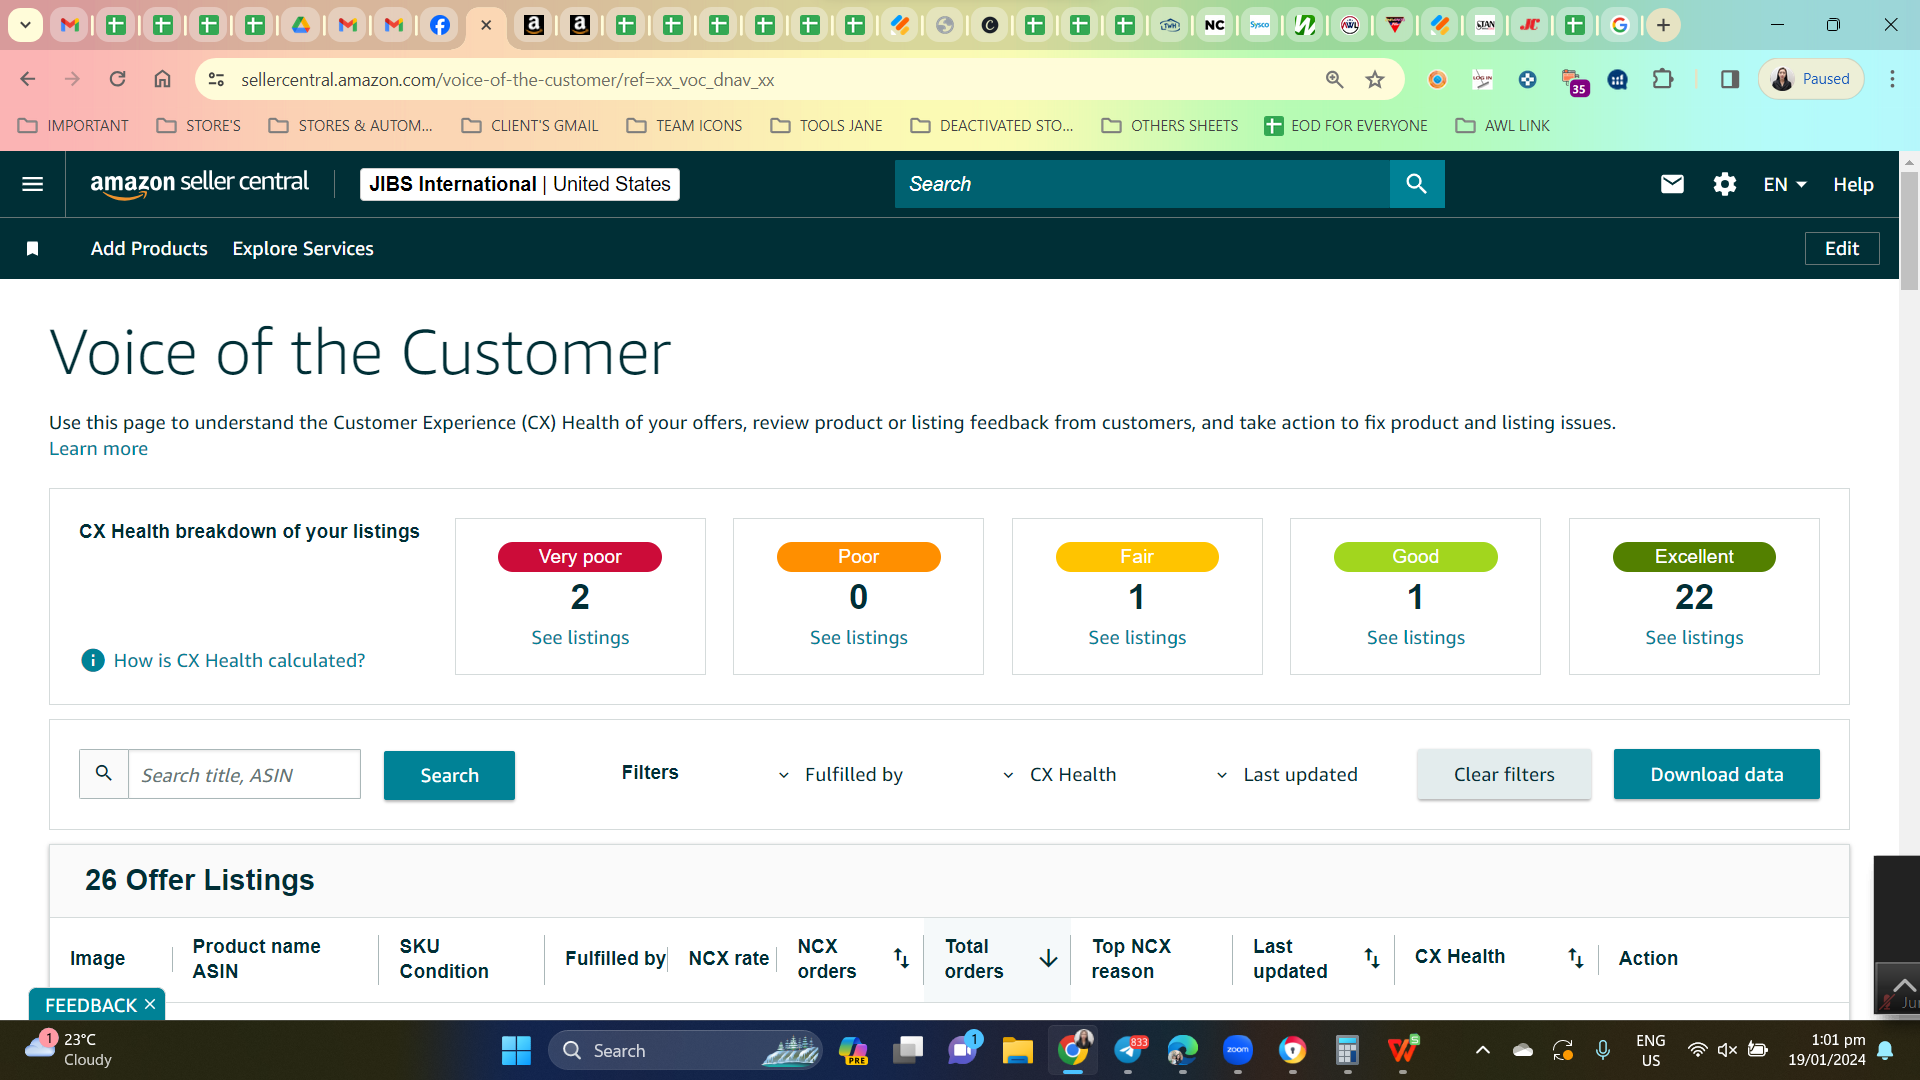Click the info icon next to CX Health calculated
The height and width of the screenshot is (1080, 1920).
[x=92, y=660]
